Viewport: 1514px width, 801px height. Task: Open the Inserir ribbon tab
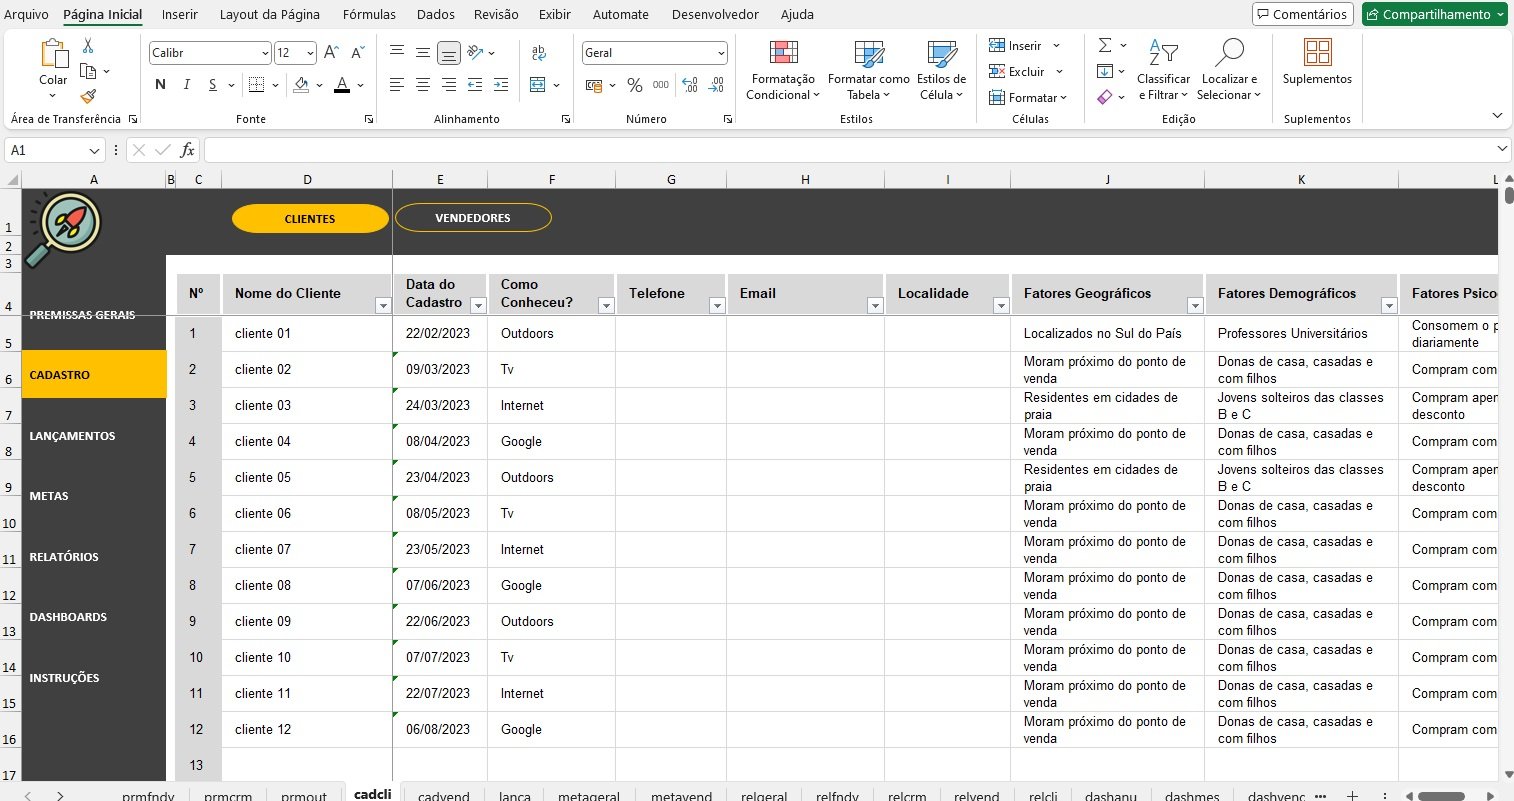click(x=180, y=14)
